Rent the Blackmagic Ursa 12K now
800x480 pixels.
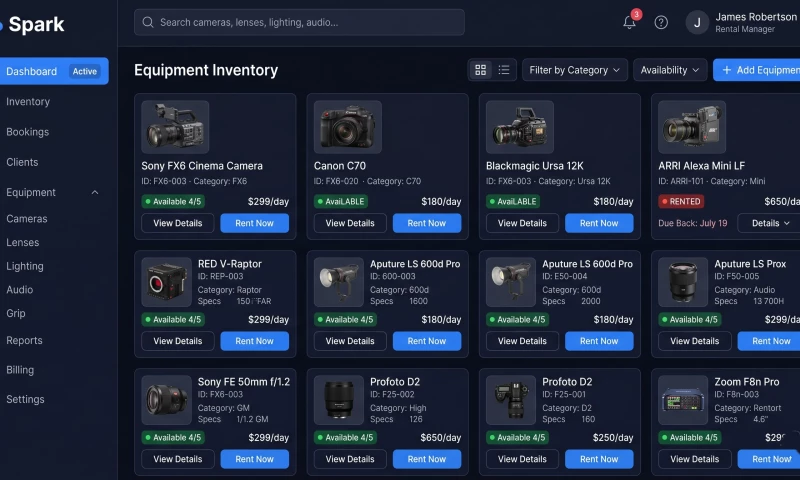(x=599, y=223)
